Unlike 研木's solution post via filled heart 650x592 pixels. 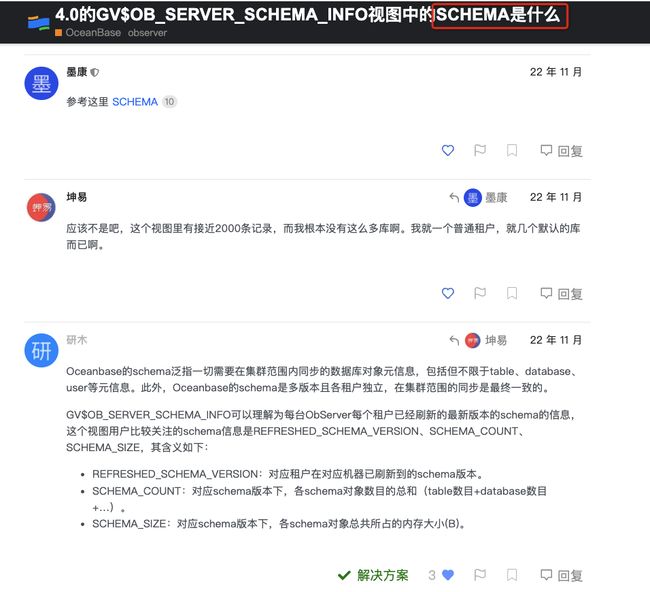(x=448, y=575)
